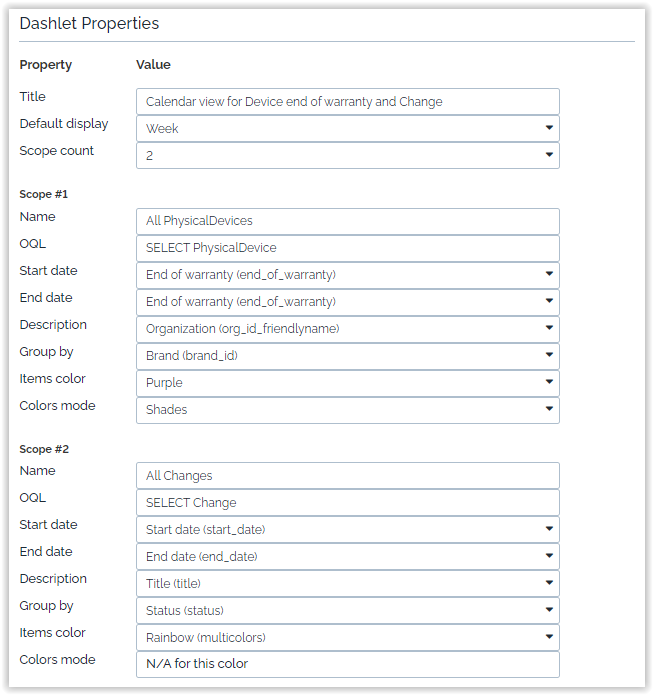Image resolution: width=653 pixels, height=695 pixels.
Task: Open Scope #2 Start date dropdown
Action: [347, 529]
